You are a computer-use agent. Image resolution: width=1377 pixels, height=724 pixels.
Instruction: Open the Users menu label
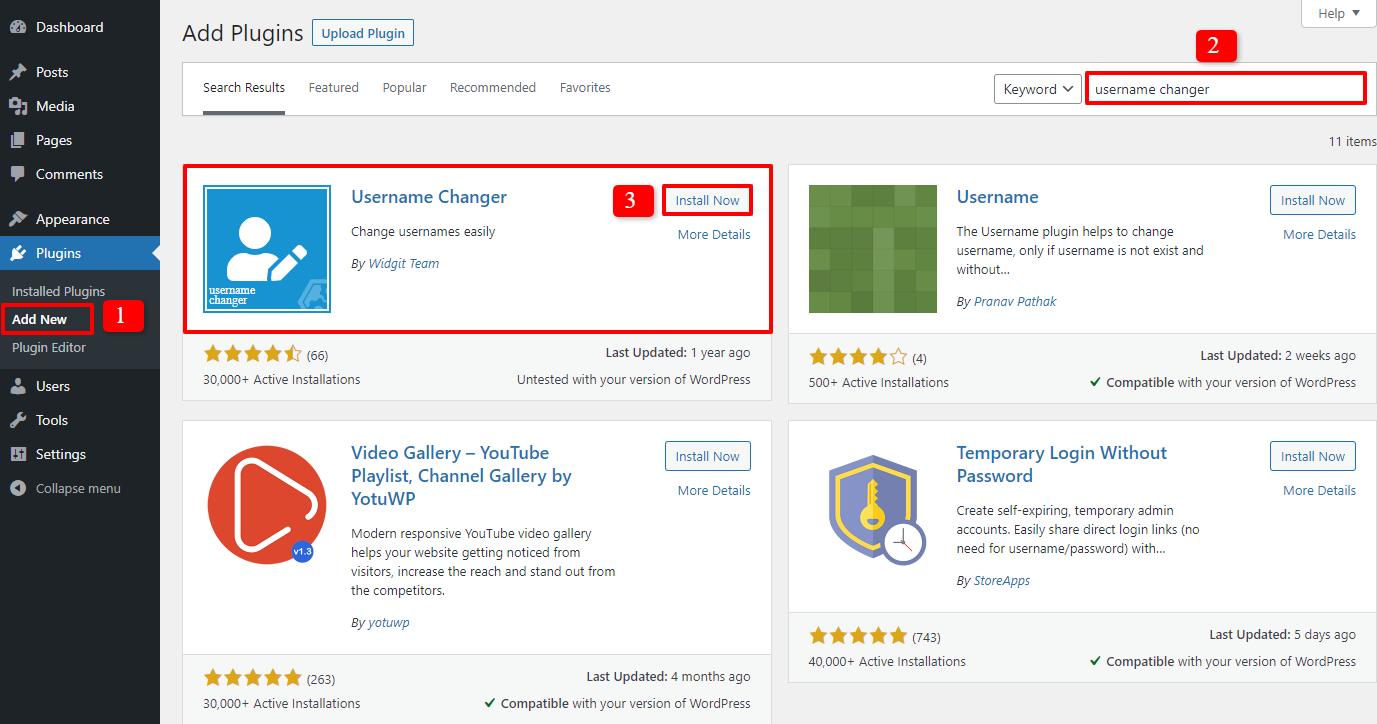pyautogui.click(x=53, y=386)
